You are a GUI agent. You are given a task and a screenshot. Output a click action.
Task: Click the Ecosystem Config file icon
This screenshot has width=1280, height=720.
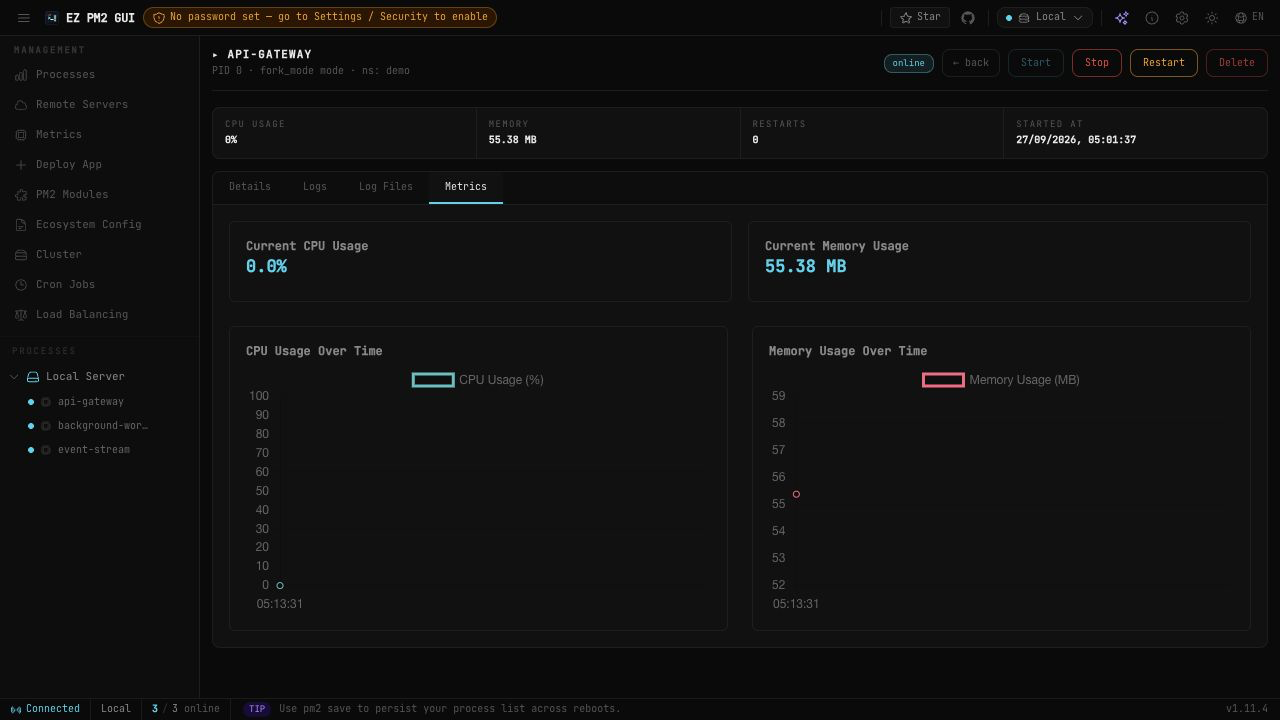(21, 225)
